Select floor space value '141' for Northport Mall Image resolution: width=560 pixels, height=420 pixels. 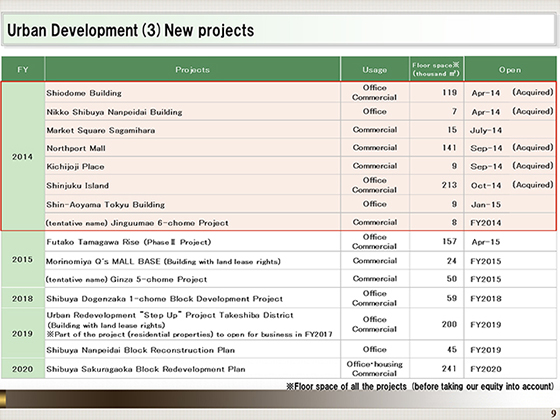[450, 148]
